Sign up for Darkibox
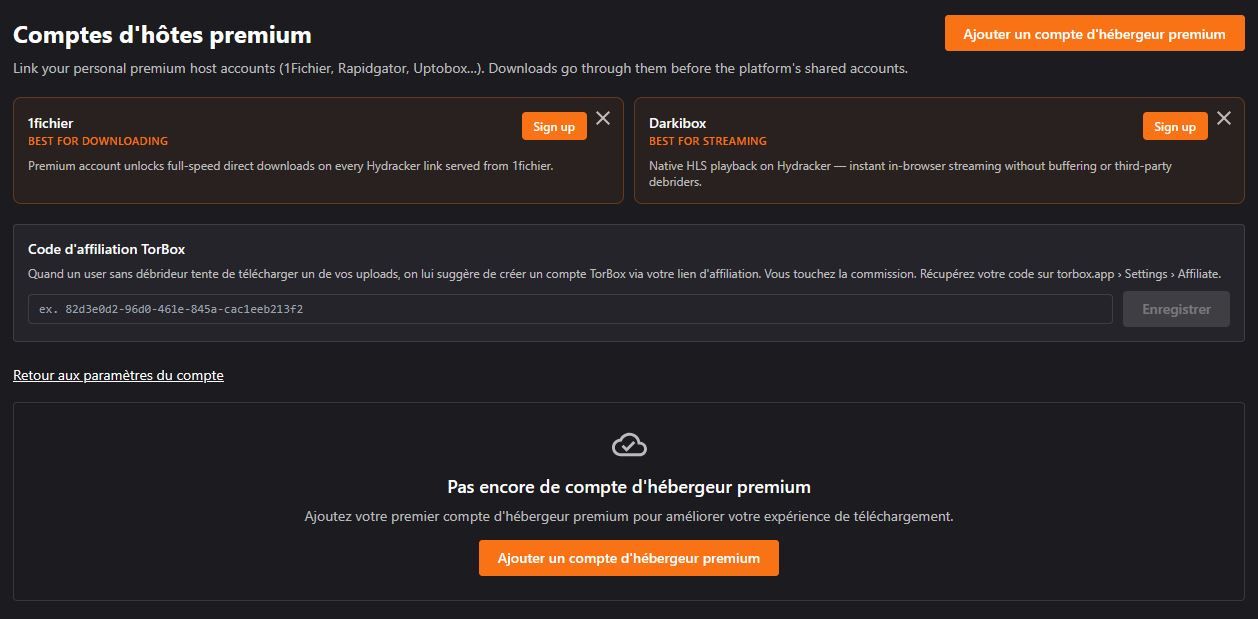Viewport: 1258px width, 619px height. click(1174, 126)
